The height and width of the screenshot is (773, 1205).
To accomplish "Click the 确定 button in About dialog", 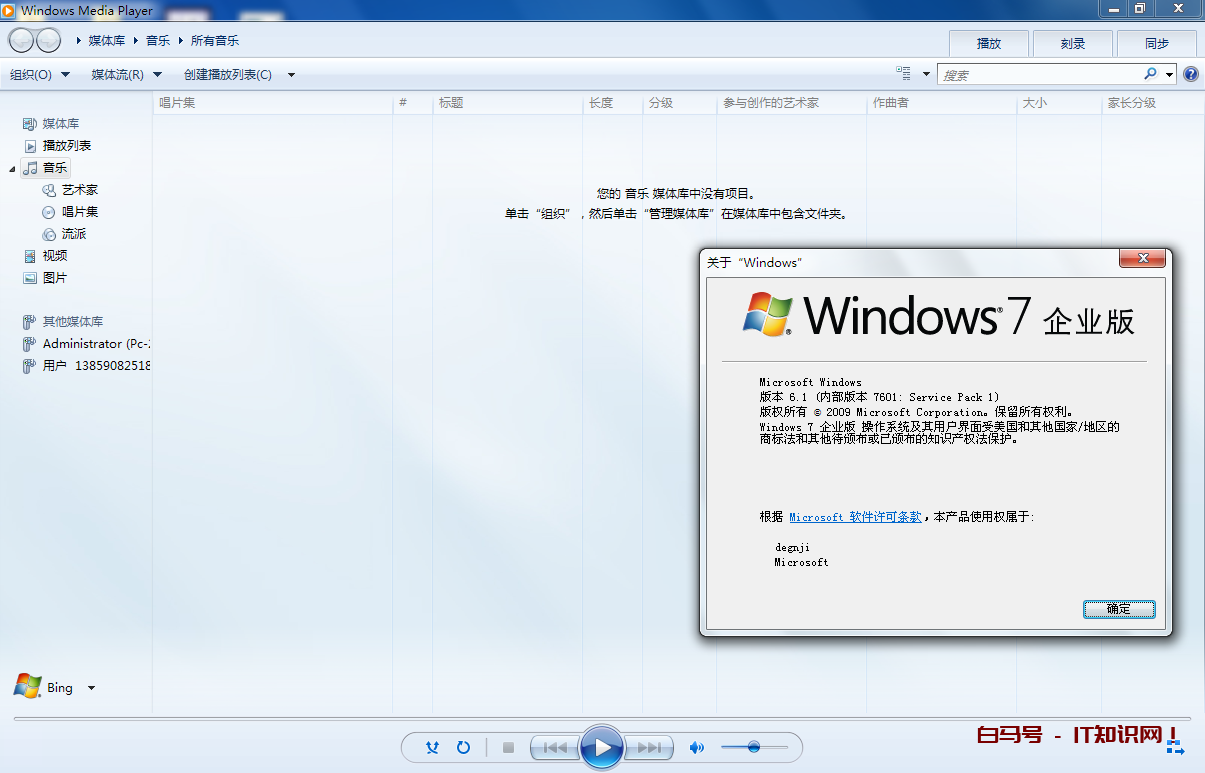I will click(1119, 609).
